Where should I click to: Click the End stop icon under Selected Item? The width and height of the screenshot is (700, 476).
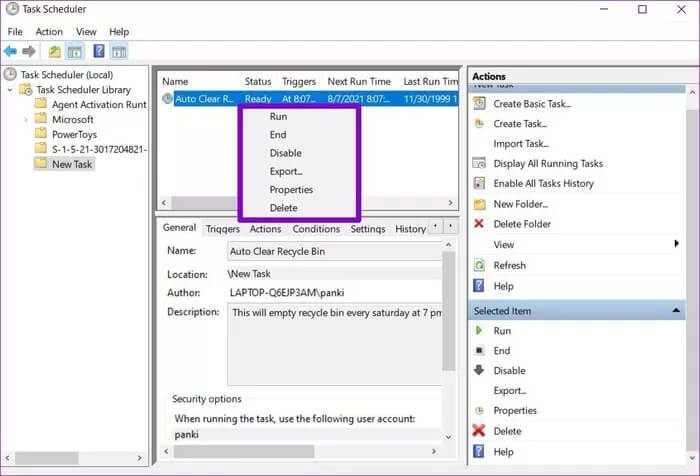(479, 350)
